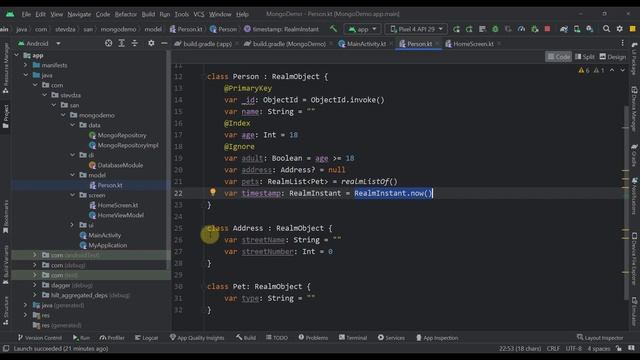Click Search Everywhere magnifier icon
This screenshot has height=360, width=640.
(607, 29)
